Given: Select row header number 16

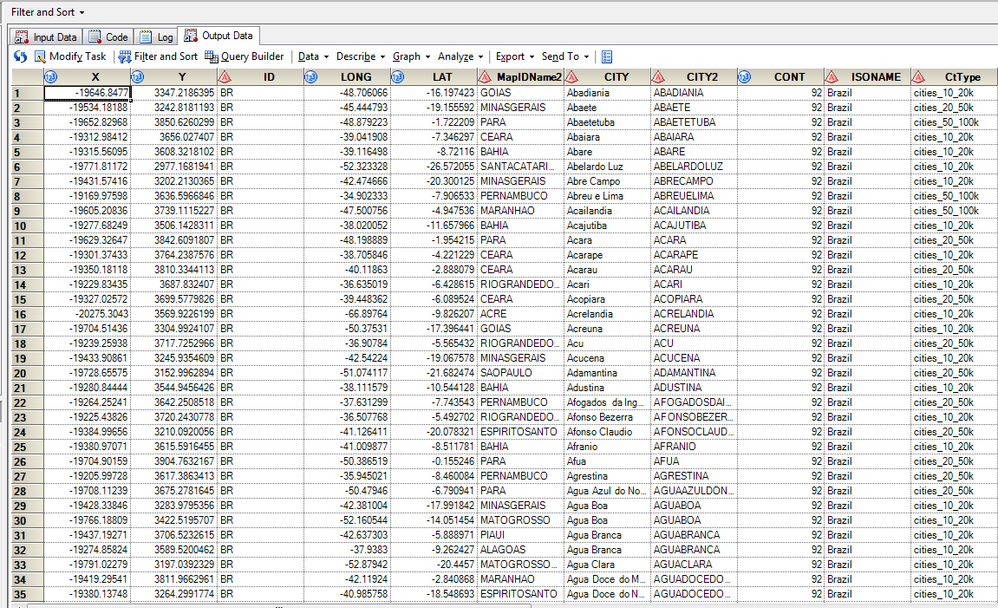Looking at the screenshot, I should pos(27,314).
